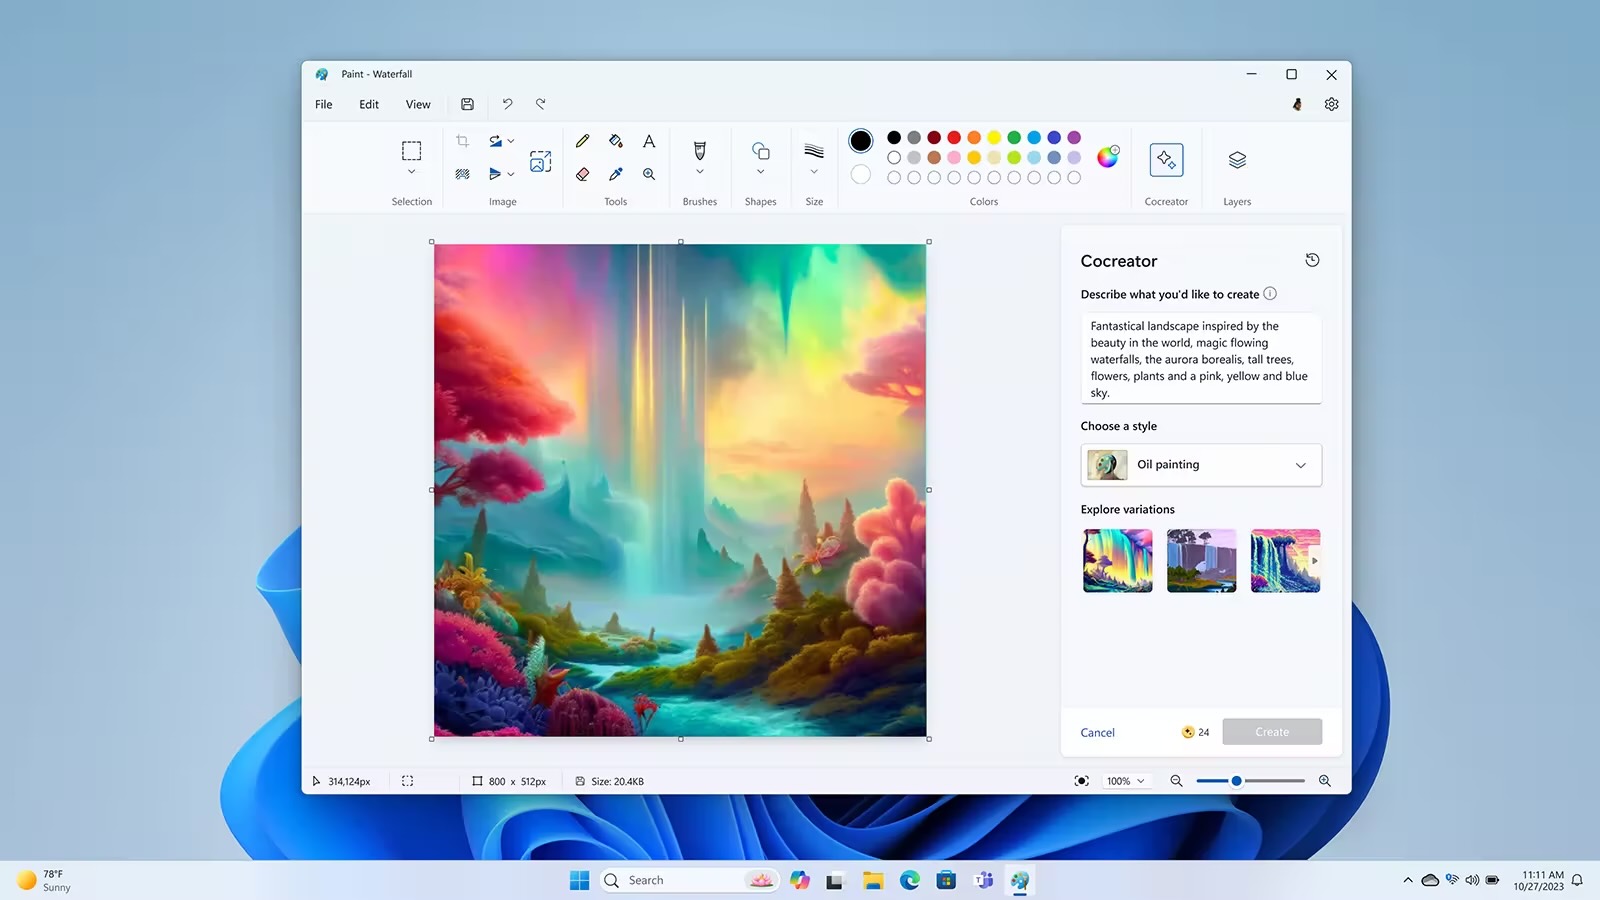
Task: Select the Text tool
Action: click(648, 141)
